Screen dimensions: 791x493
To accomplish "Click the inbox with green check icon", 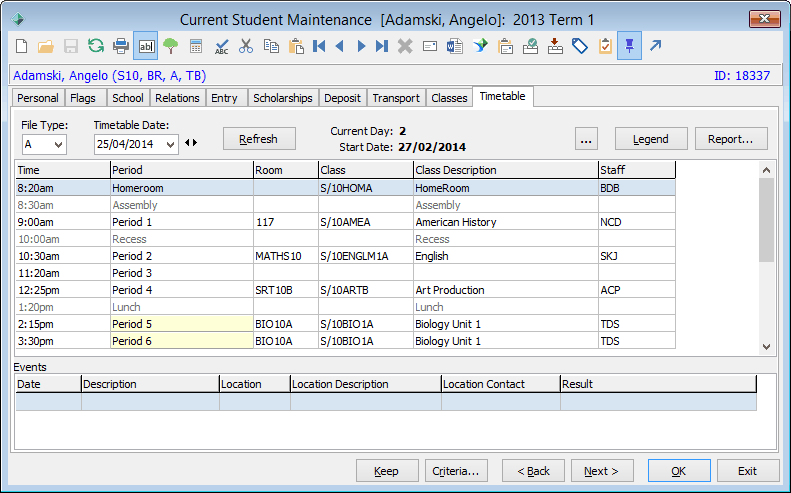I will click(530, 46).
